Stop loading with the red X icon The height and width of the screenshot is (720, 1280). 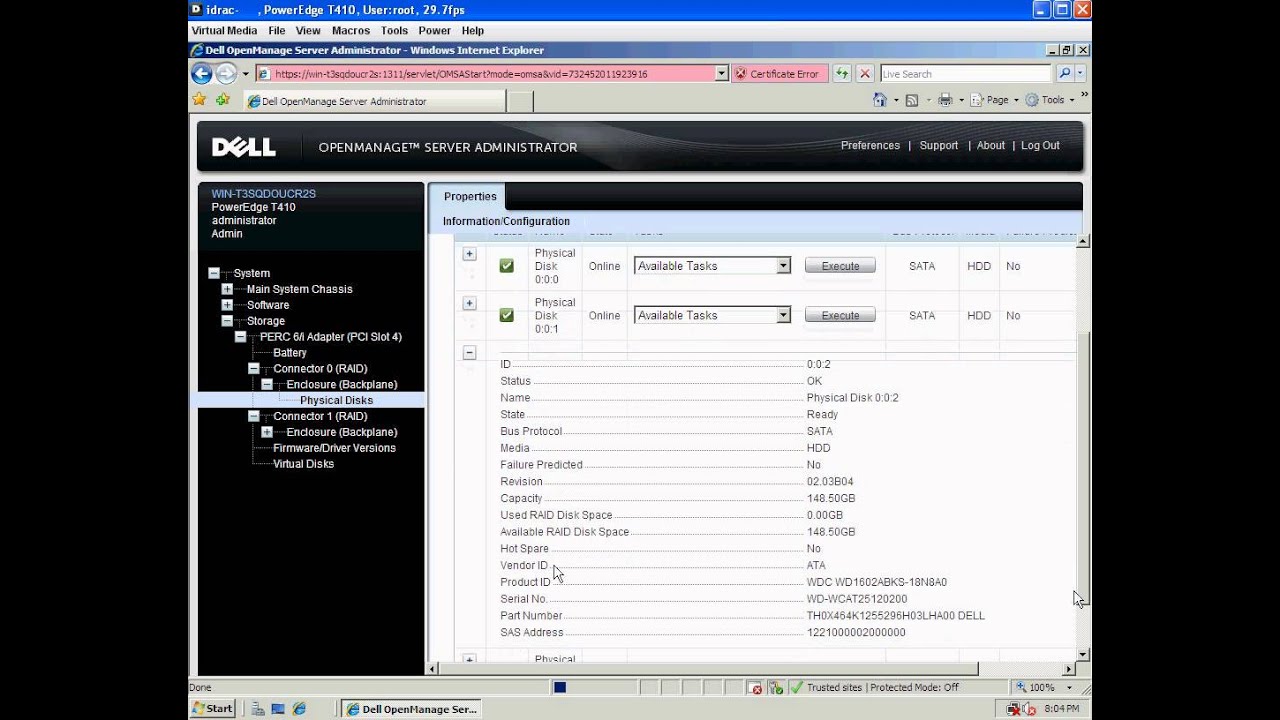865,73
